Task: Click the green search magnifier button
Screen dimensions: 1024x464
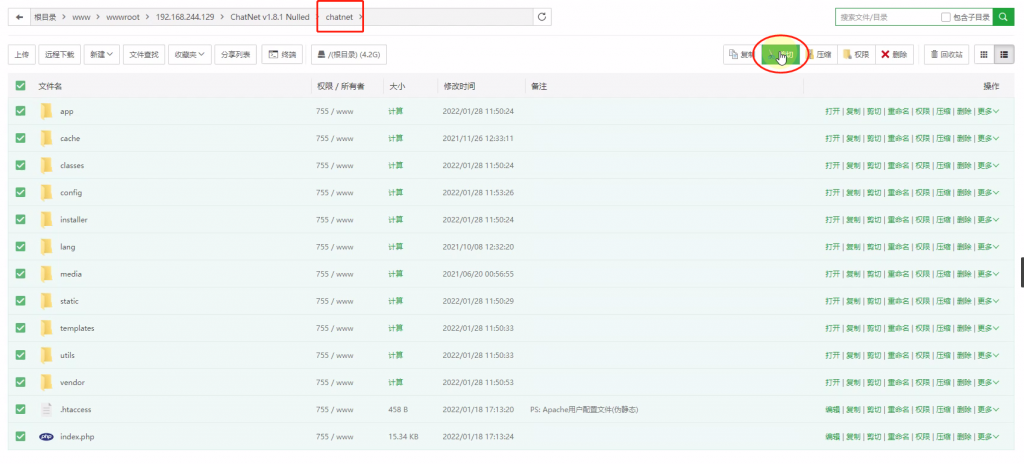Action: [1002, 17]
